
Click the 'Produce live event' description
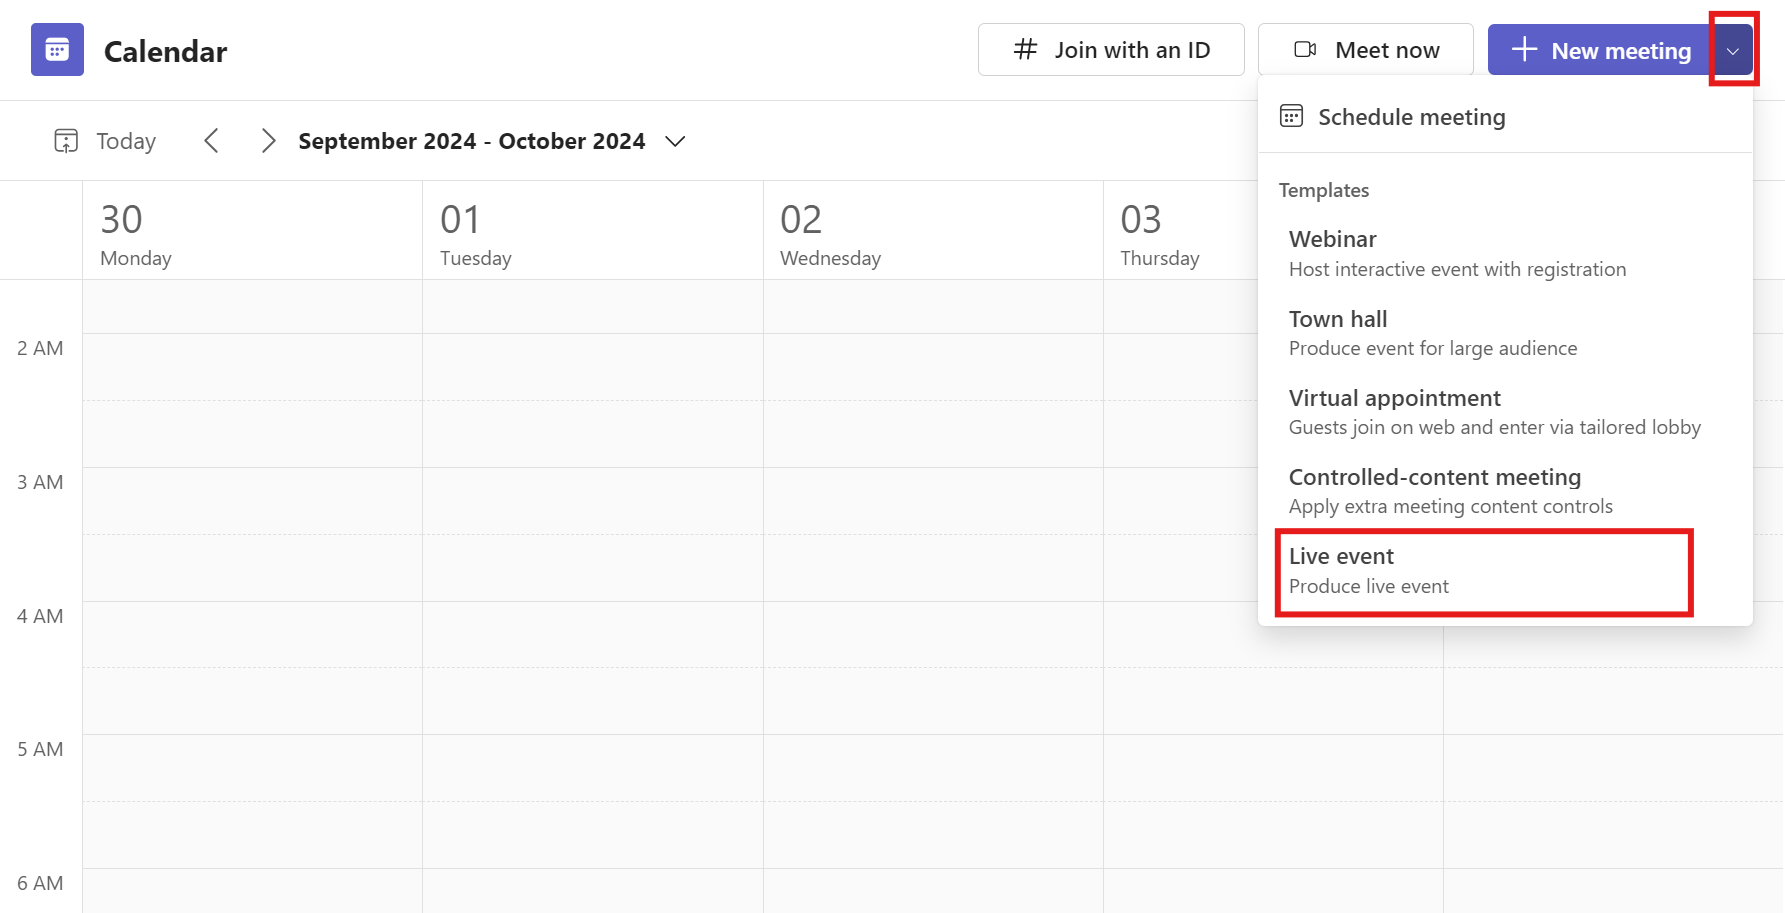tap(1368, 586)
